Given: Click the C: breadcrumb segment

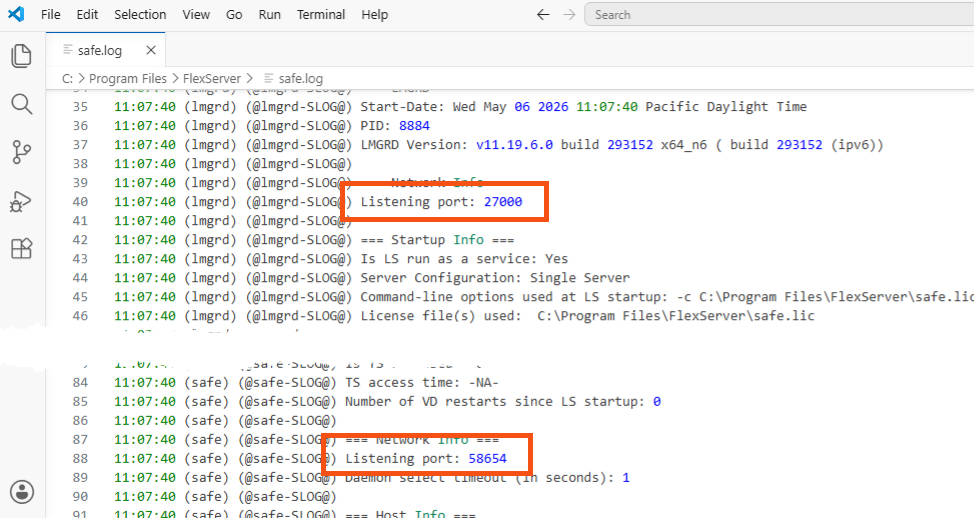Looking at the screenshot, I should point(67,78).
